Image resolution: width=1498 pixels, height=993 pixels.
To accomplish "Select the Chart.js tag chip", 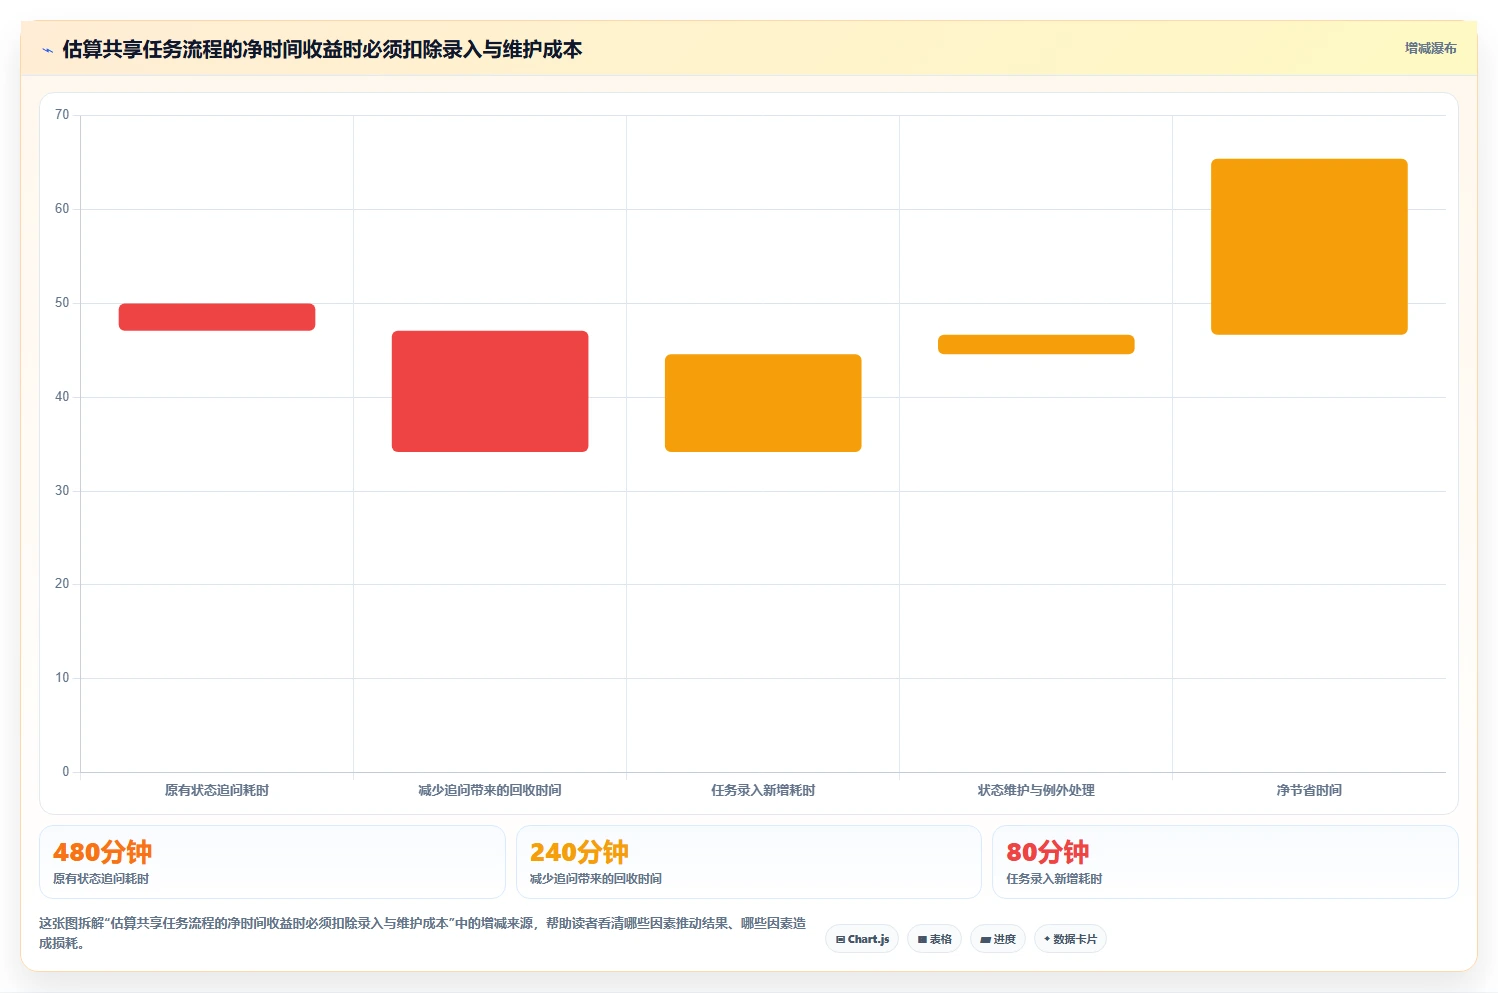I will [x=862, y=939].
